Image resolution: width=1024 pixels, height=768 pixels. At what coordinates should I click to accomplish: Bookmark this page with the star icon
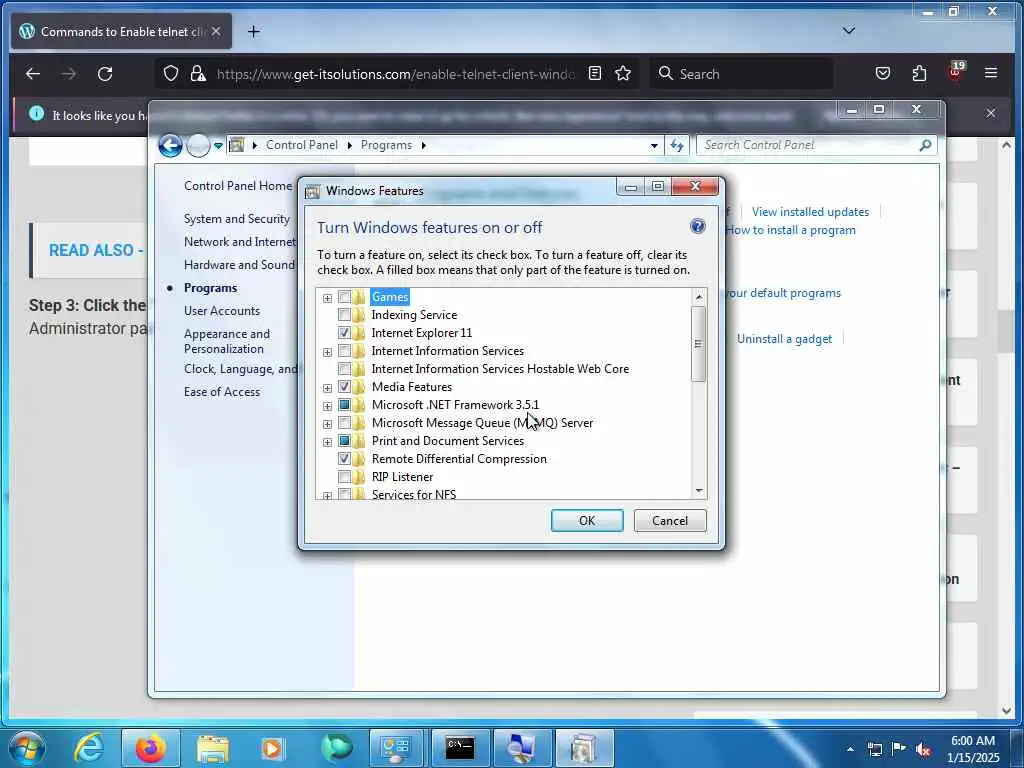[623, 73]
